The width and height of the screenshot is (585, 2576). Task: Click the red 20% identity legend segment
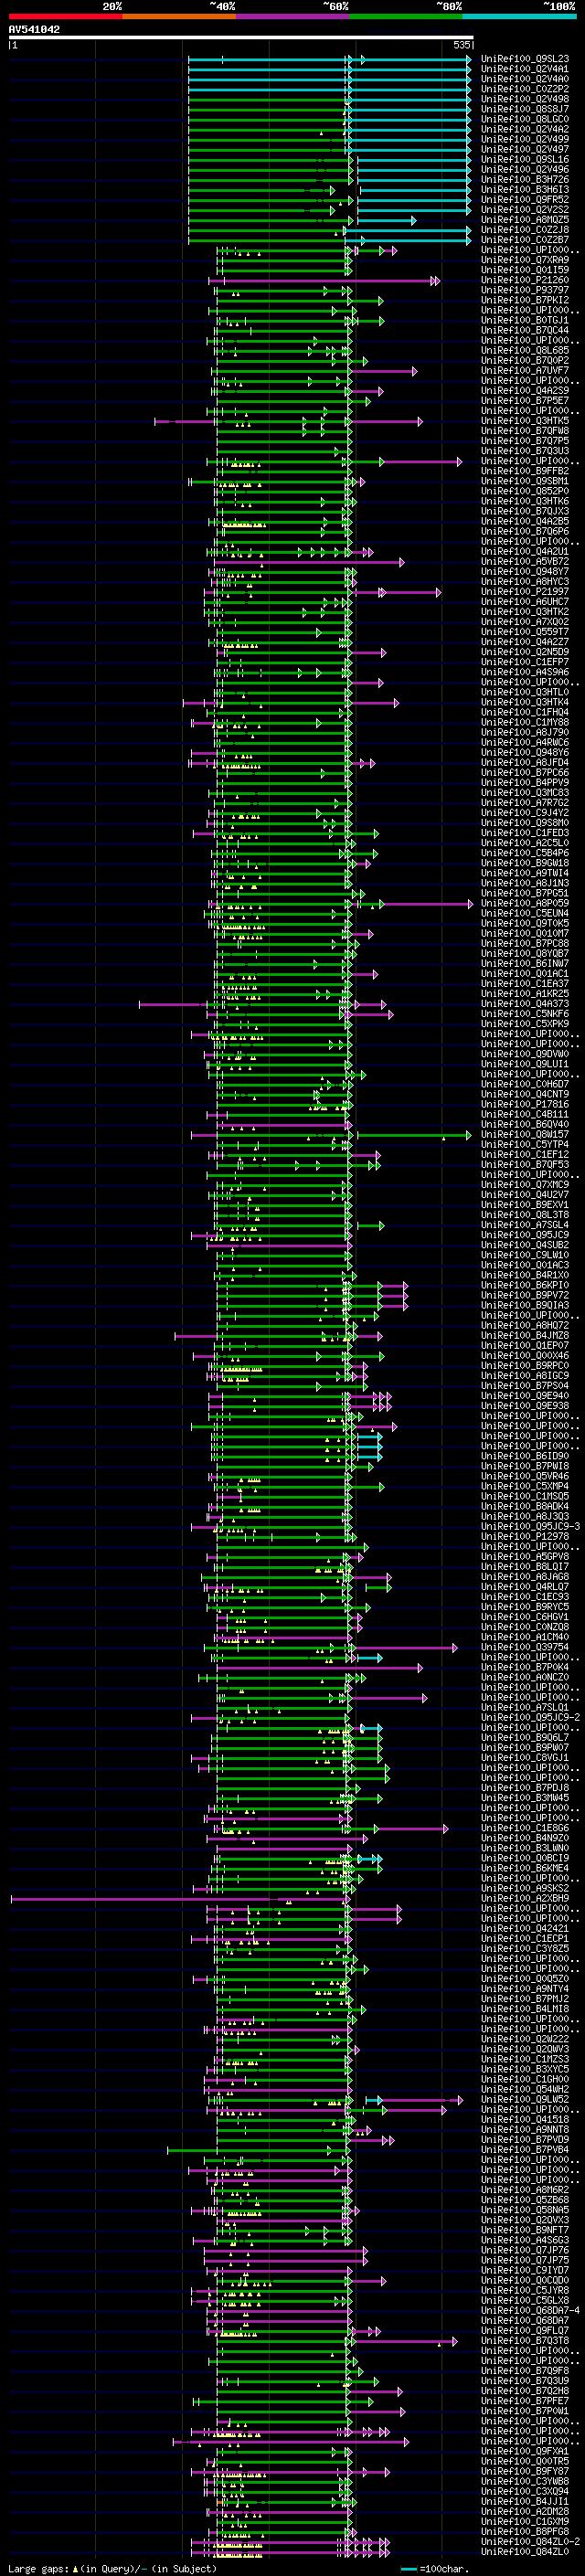[x=66, y=16]
